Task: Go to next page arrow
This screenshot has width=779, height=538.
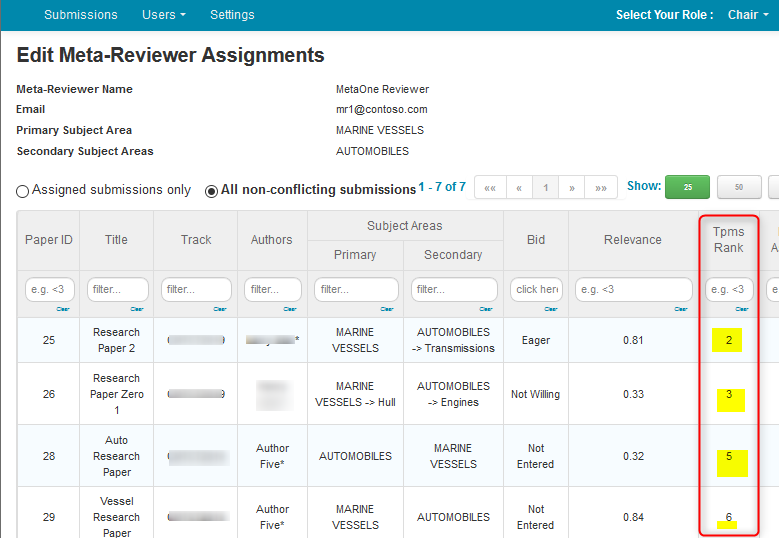Action: pyautogui.click(x=572, y=187)
